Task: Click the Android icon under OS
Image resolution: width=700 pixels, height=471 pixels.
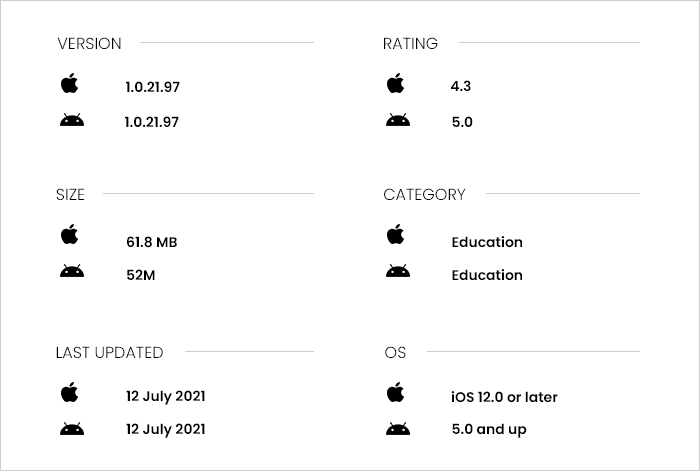Action: [x=397, y=429]
